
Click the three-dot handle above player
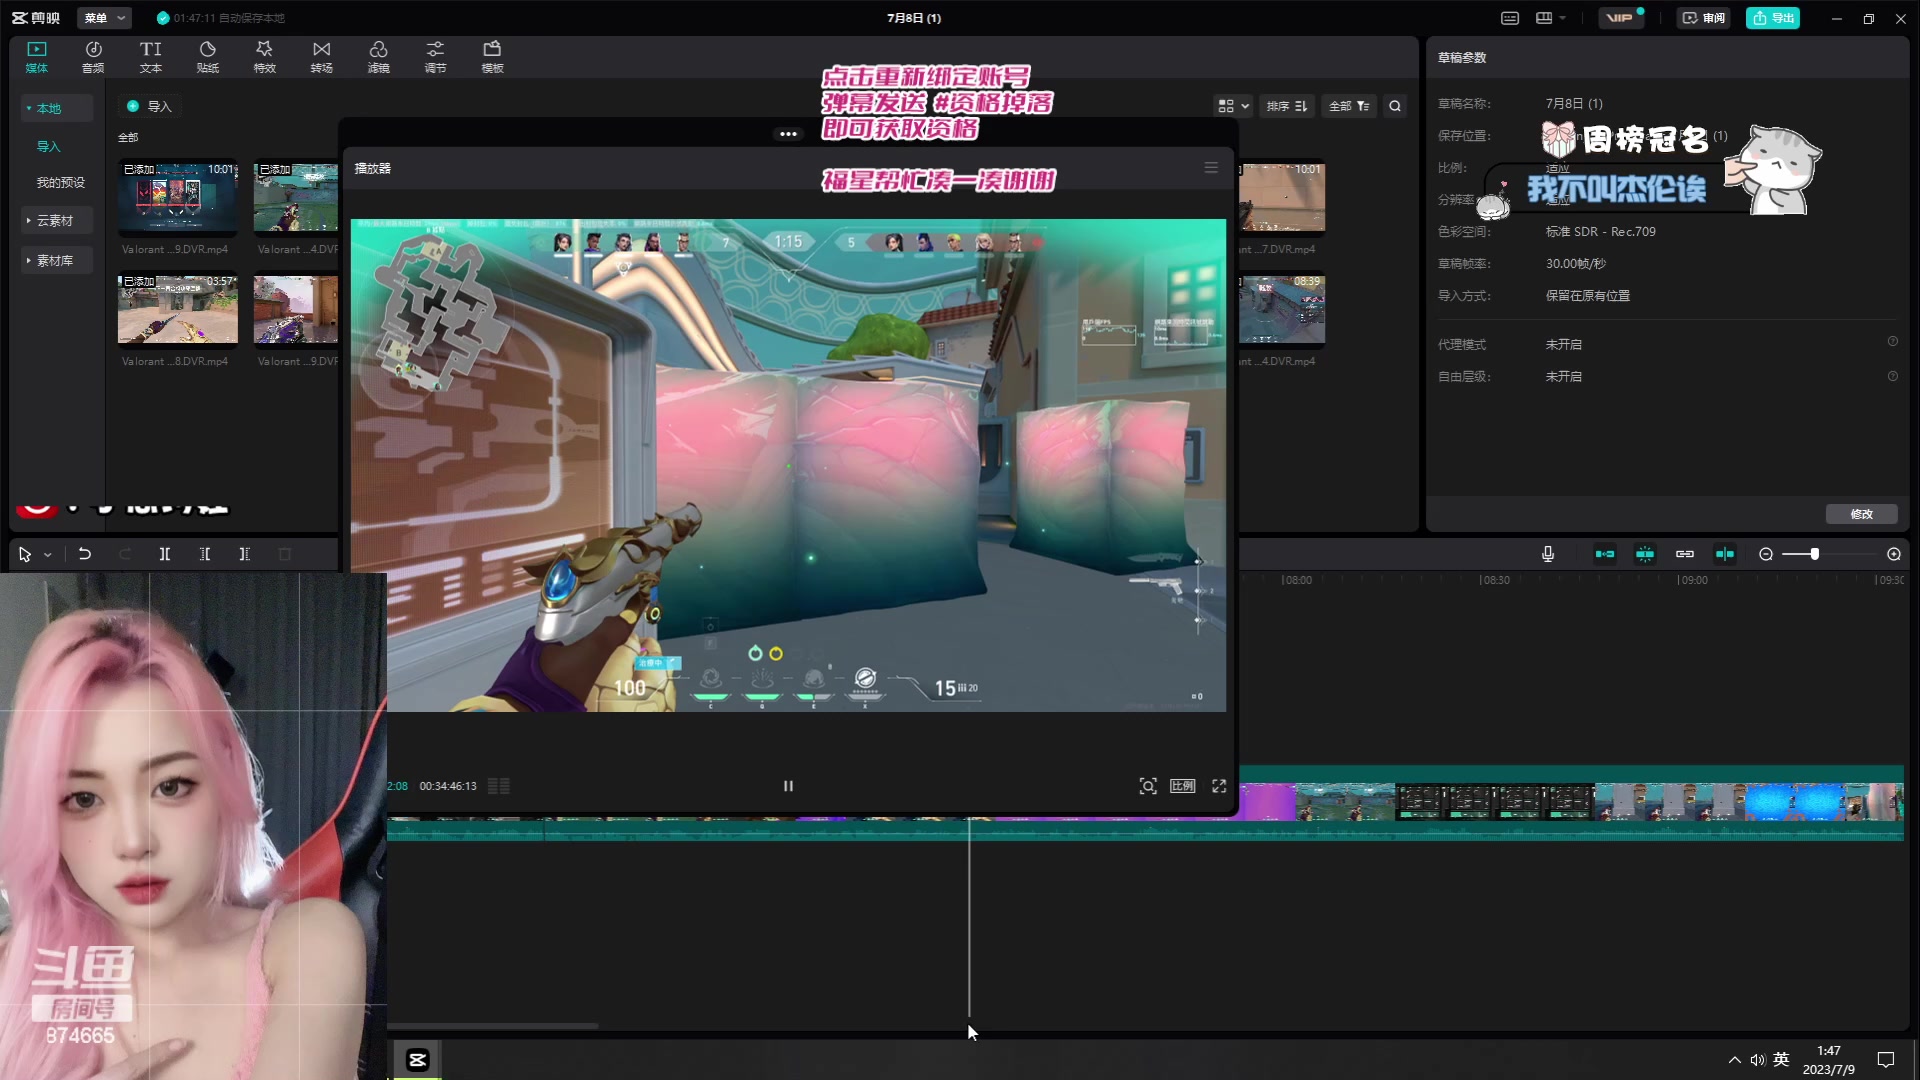click(788, 134)
